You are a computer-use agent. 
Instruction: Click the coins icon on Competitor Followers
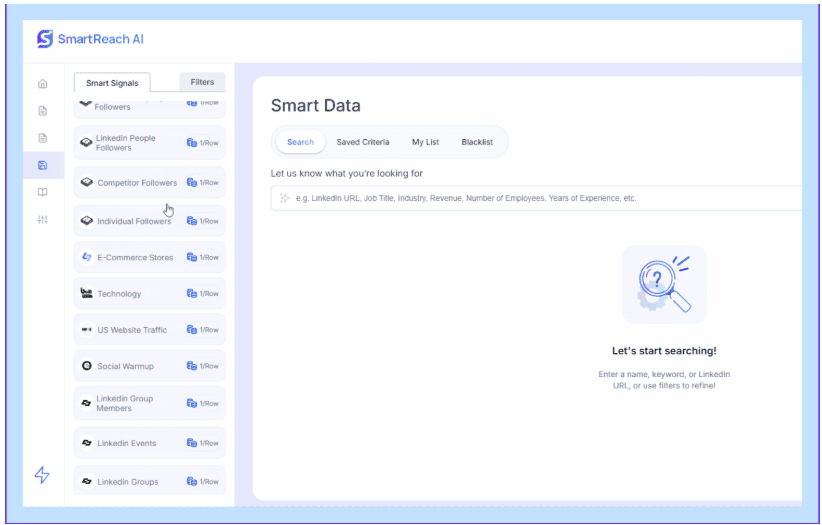coord(192,183)
